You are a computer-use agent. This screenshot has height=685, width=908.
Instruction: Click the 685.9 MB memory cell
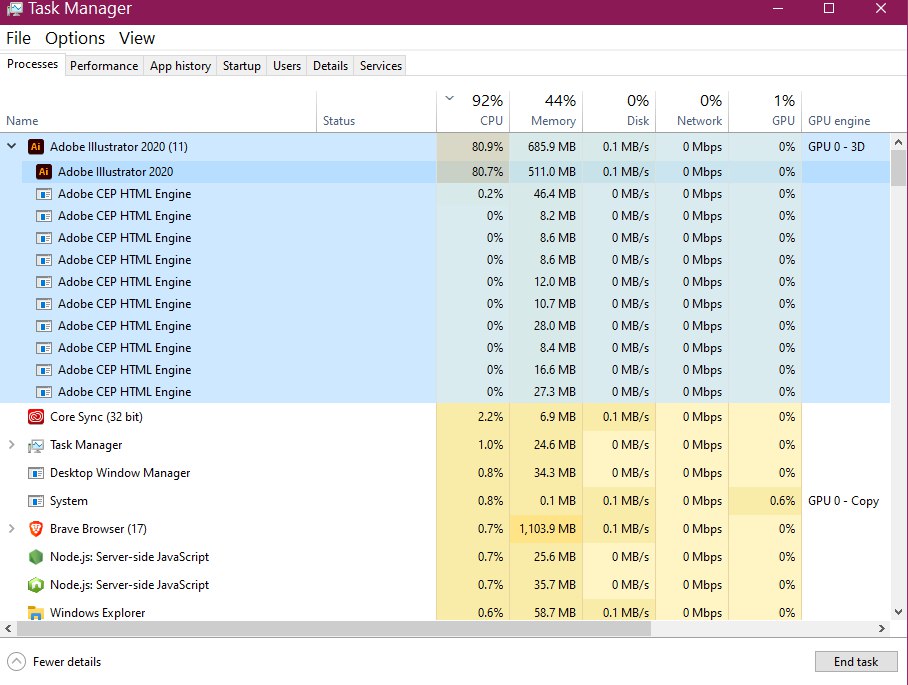click(x=546, y=146)
